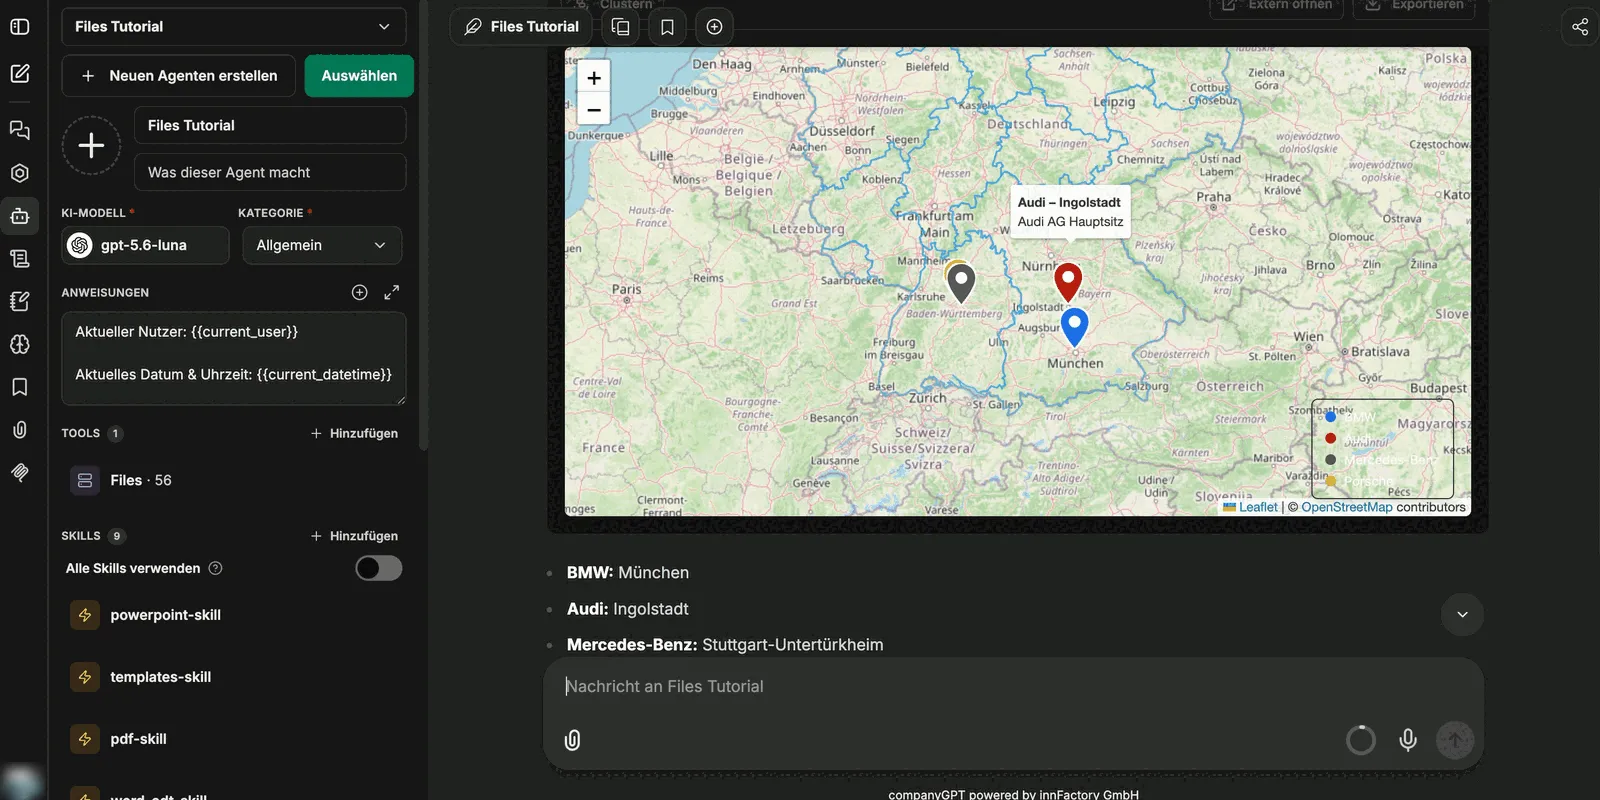Click the bookmark icon in top toolbar

(x=667, y=27)
